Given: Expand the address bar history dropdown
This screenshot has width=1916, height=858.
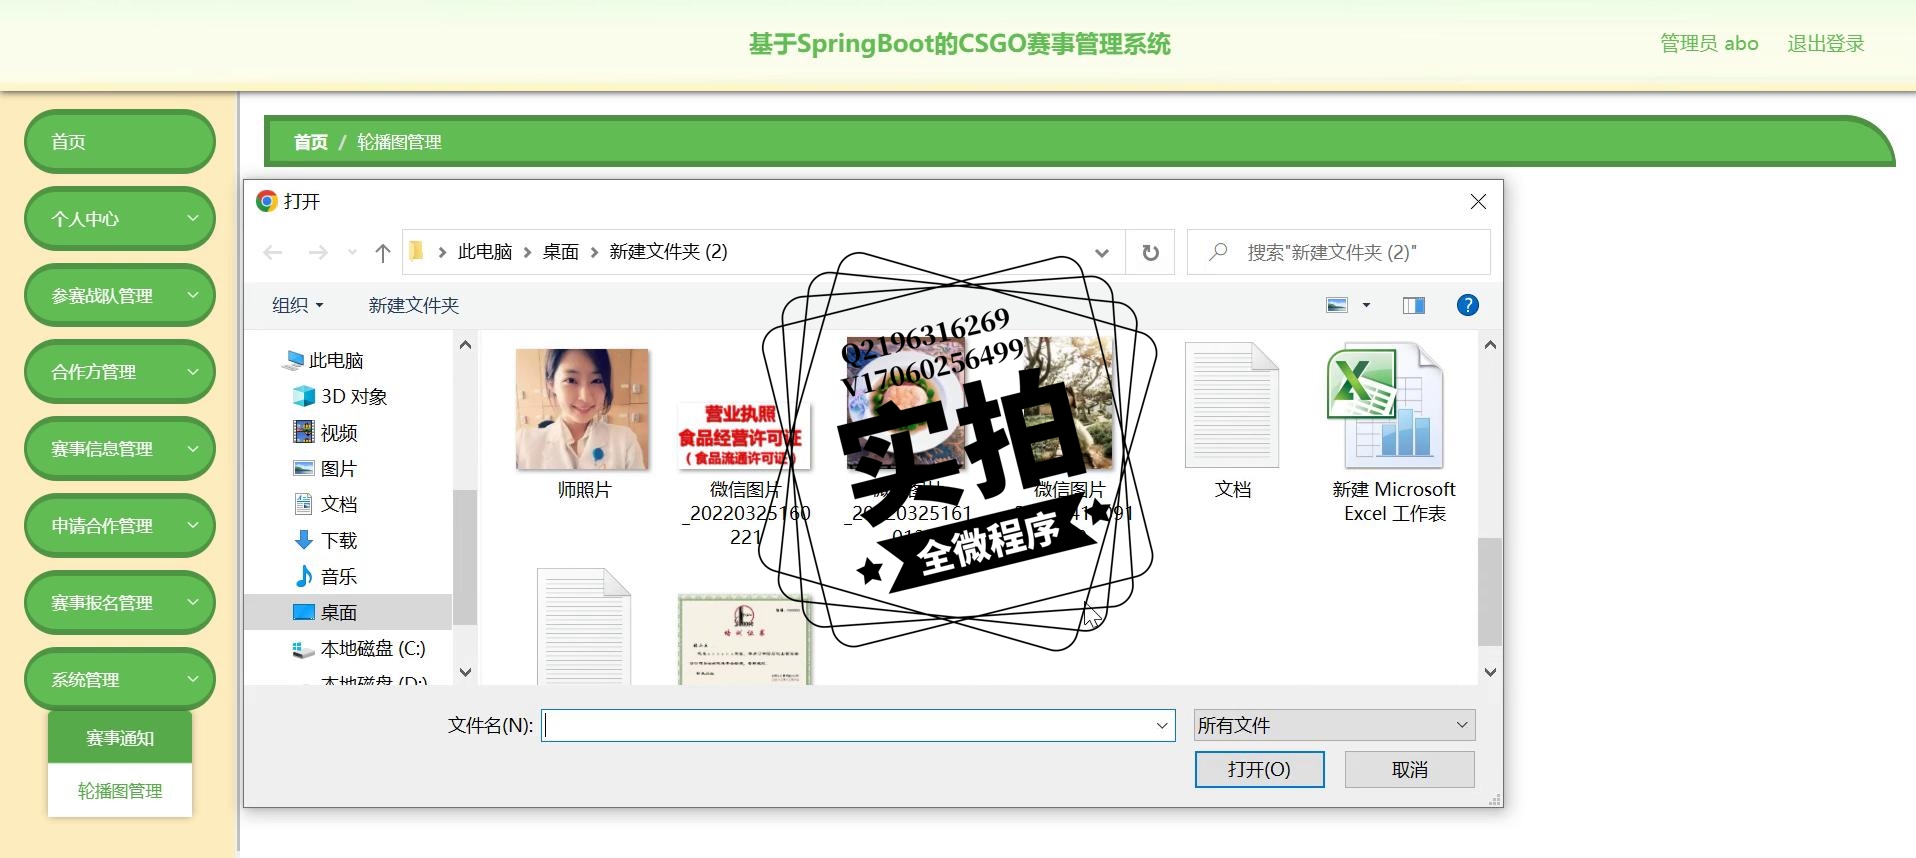Looking at the screenshot, I should click(1101, 253).
